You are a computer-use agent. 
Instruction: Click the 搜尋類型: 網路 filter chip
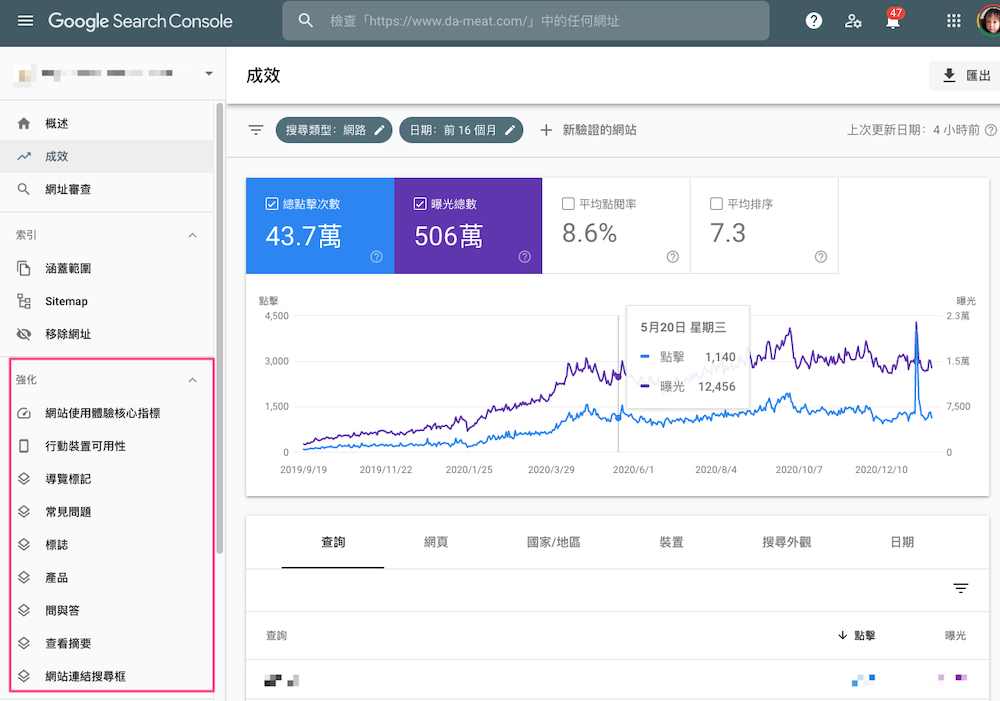click(334, 130)
